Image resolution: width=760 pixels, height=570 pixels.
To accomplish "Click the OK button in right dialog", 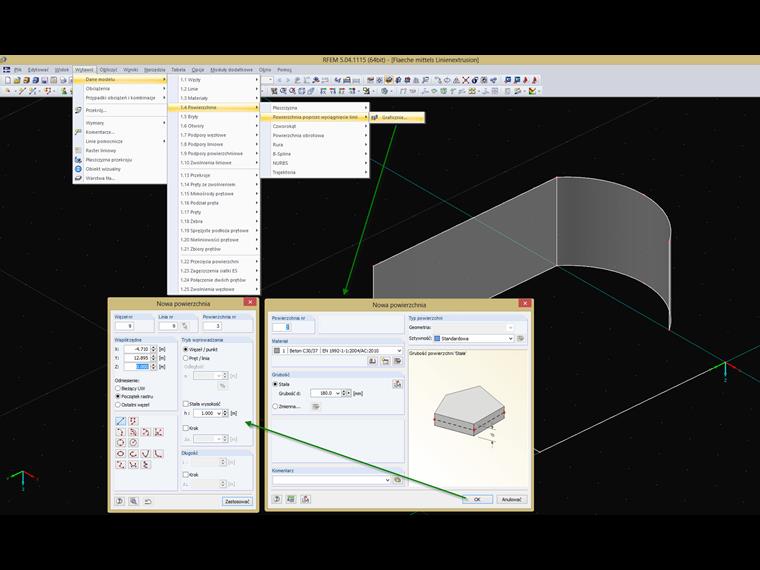I will [x=477, y=499].
